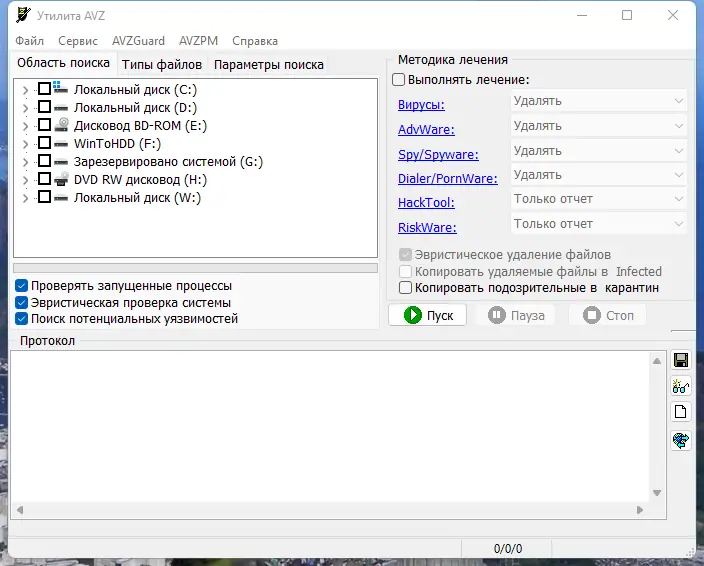Click the 0/0/0 status bar counter
The image size is (704, 566).
tap(507, 548)
